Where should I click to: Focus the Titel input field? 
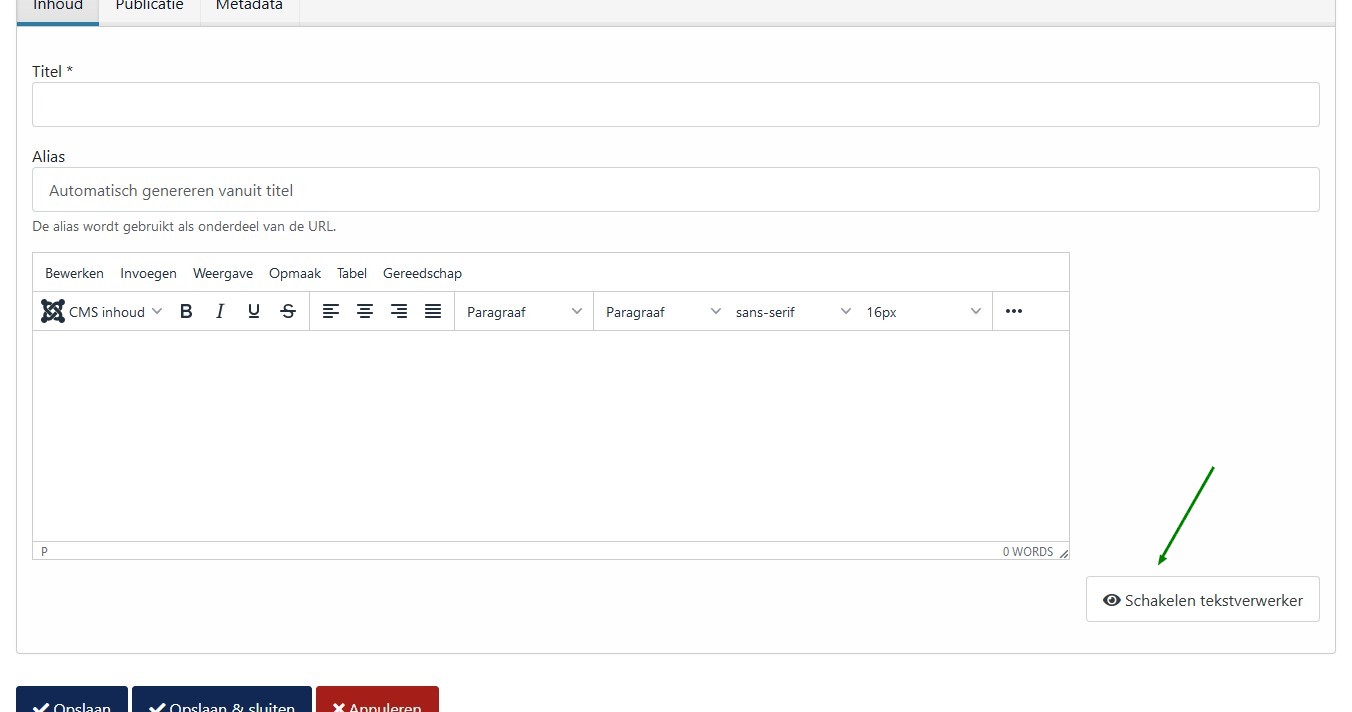tap(676, 104)
